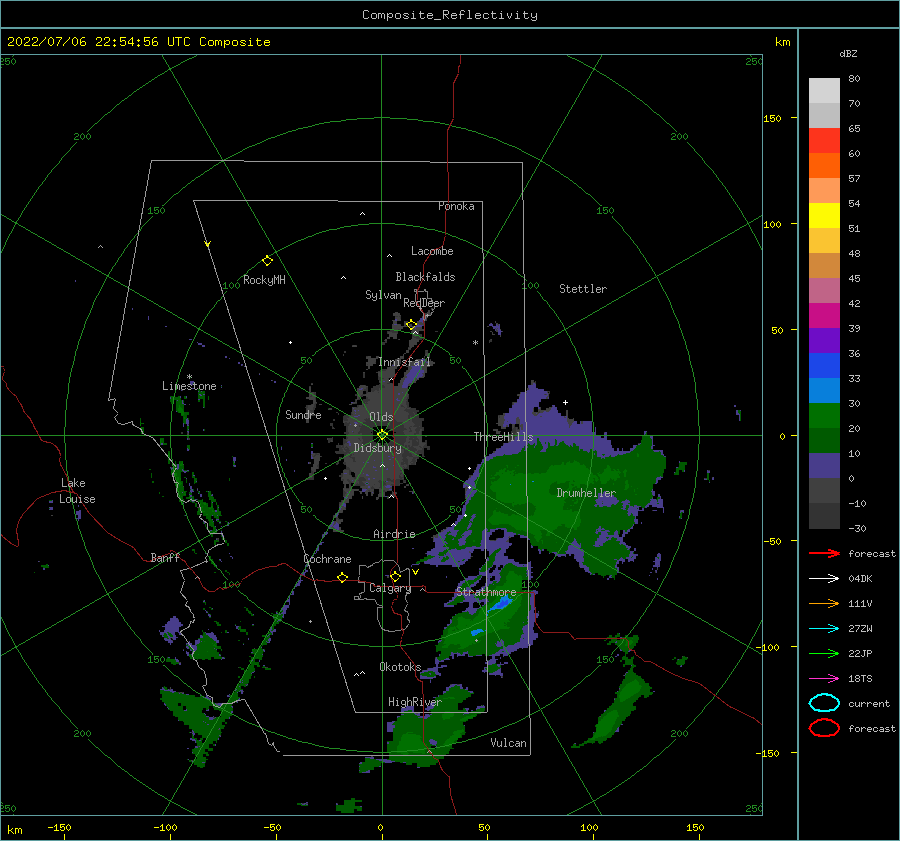This screenshot has height=841, width=900.
Task: Click the 150 tick on right axis
Action: tap(773, 118)
